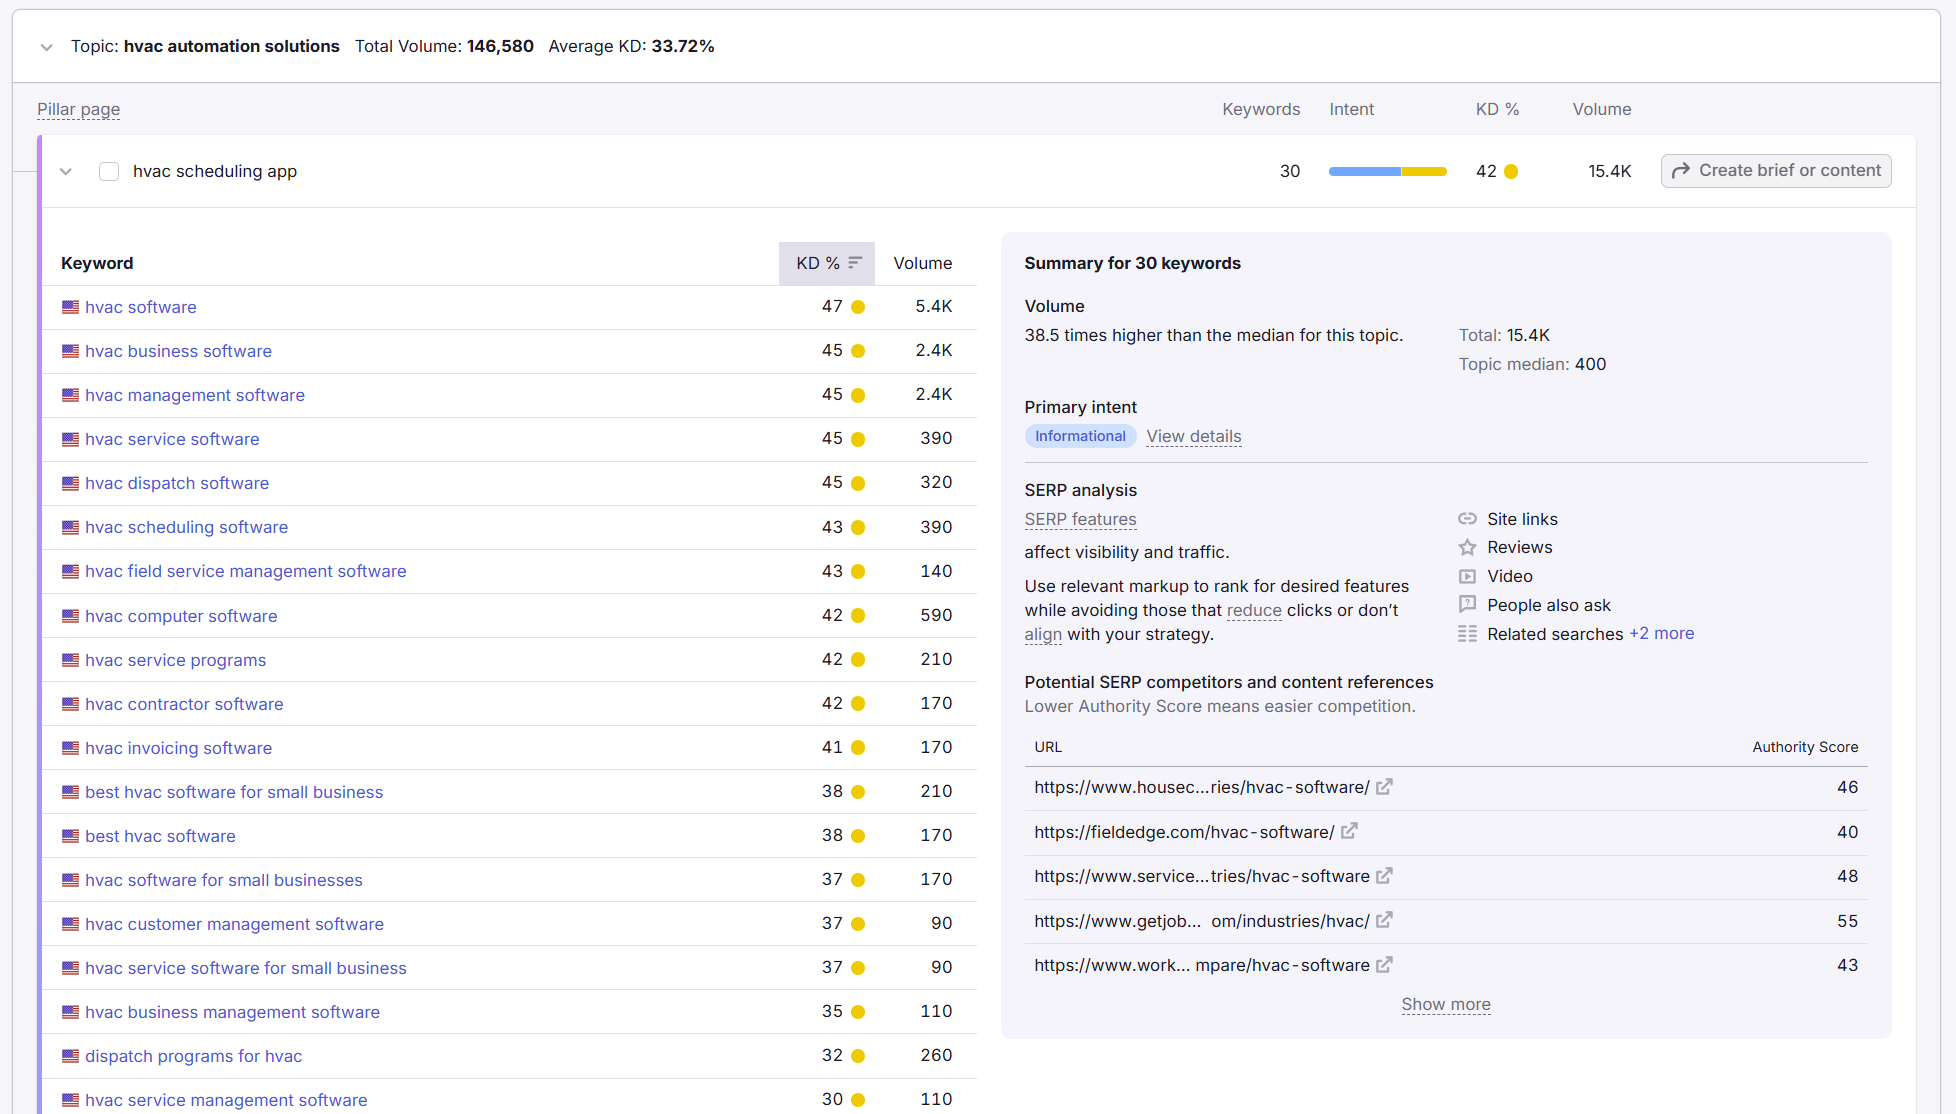Expand +2 more SERP features
Screen dimensions: 1956x1114
point(1661,633)
